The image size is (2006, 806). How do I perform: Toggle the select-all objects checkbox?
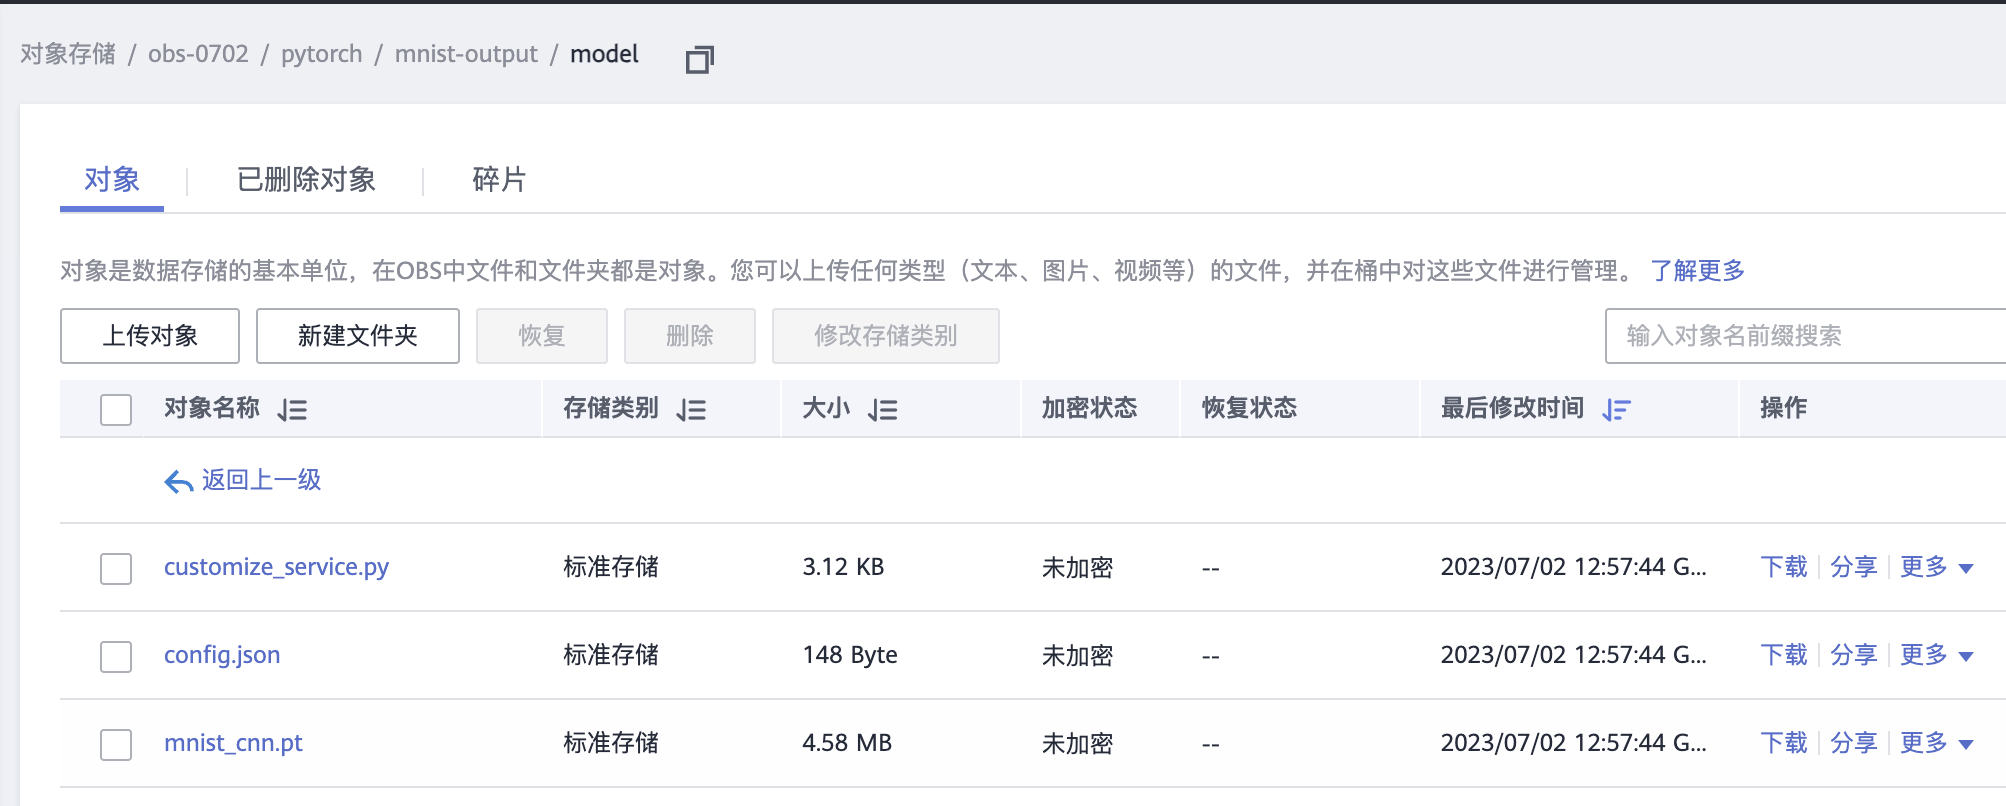(x=116, y=409)
